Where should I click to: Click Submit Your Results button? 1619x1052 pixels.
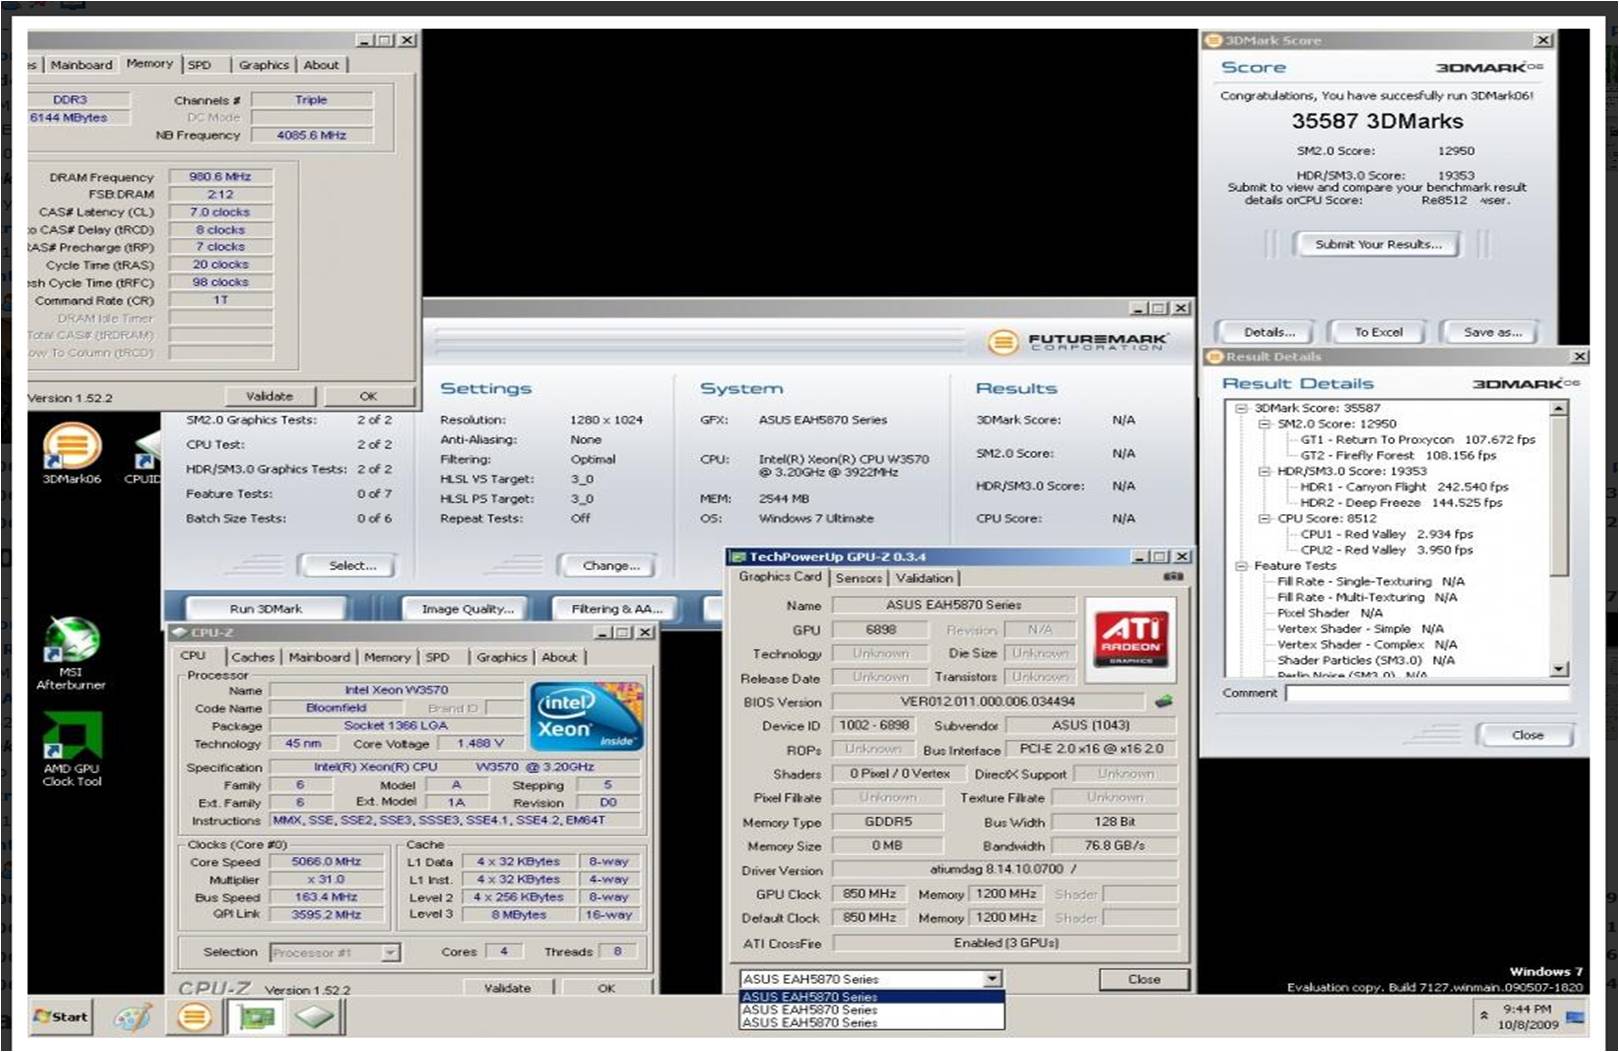coord(1378,244)
